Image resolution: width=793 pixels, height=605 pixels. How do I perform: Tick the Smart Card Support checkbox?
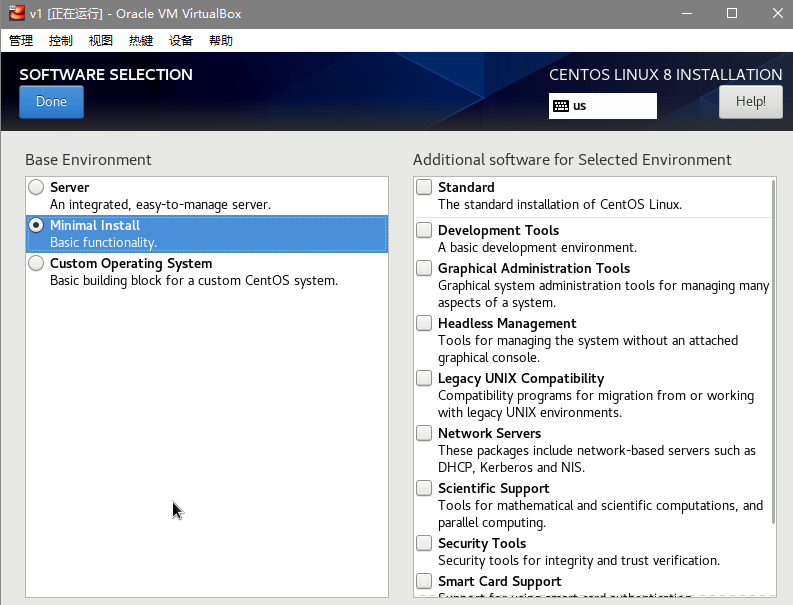(424, 581)
